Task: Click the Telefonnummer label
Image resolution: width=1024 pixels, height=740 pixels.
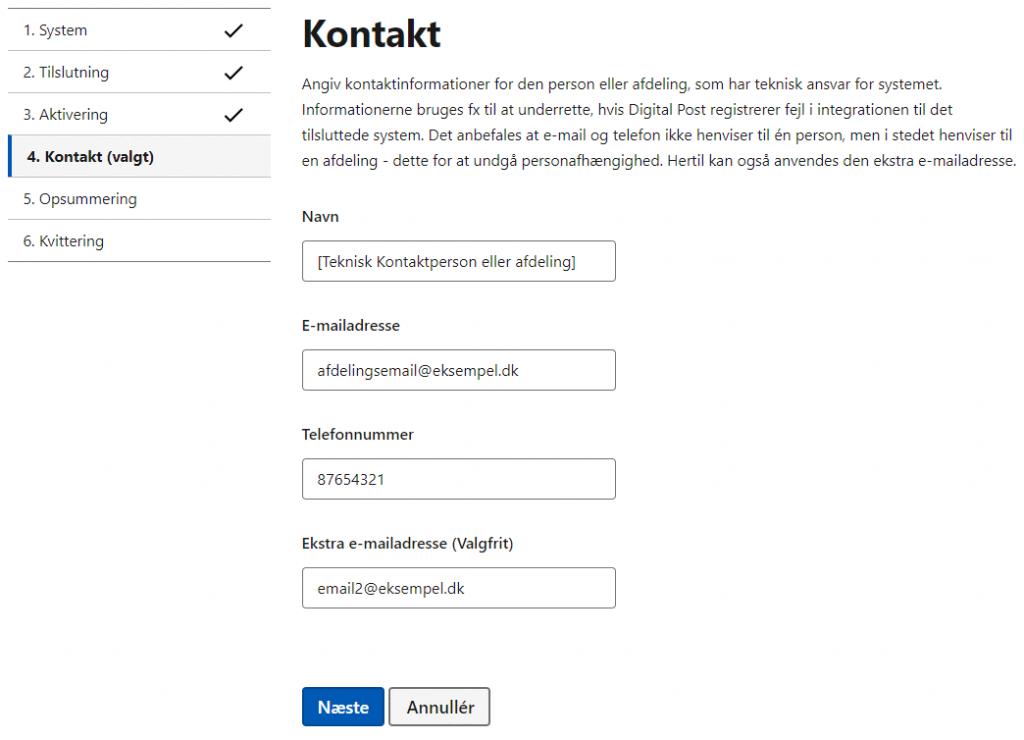Action: (357, 435)
